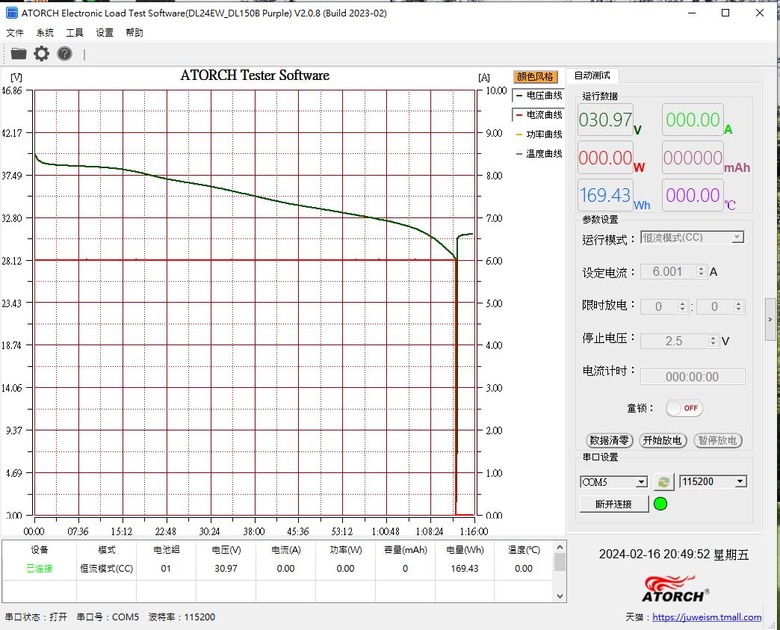Minimize the ATORCH window
The height and width of the screenshot is (630, 780).
click(x=691, y=13)
